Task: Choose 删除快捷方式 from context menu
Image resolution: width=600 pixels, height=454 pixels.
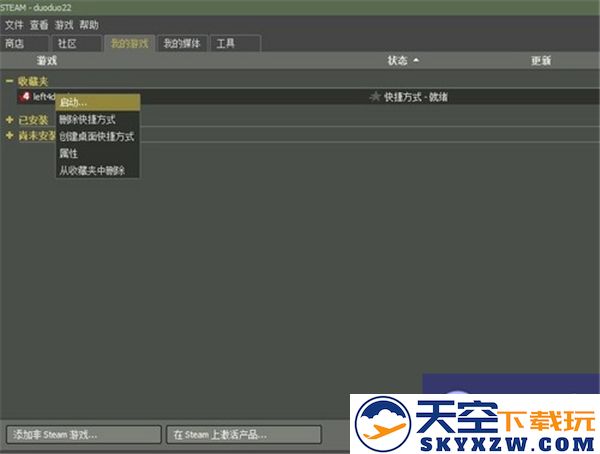Action: click(98, 119)
